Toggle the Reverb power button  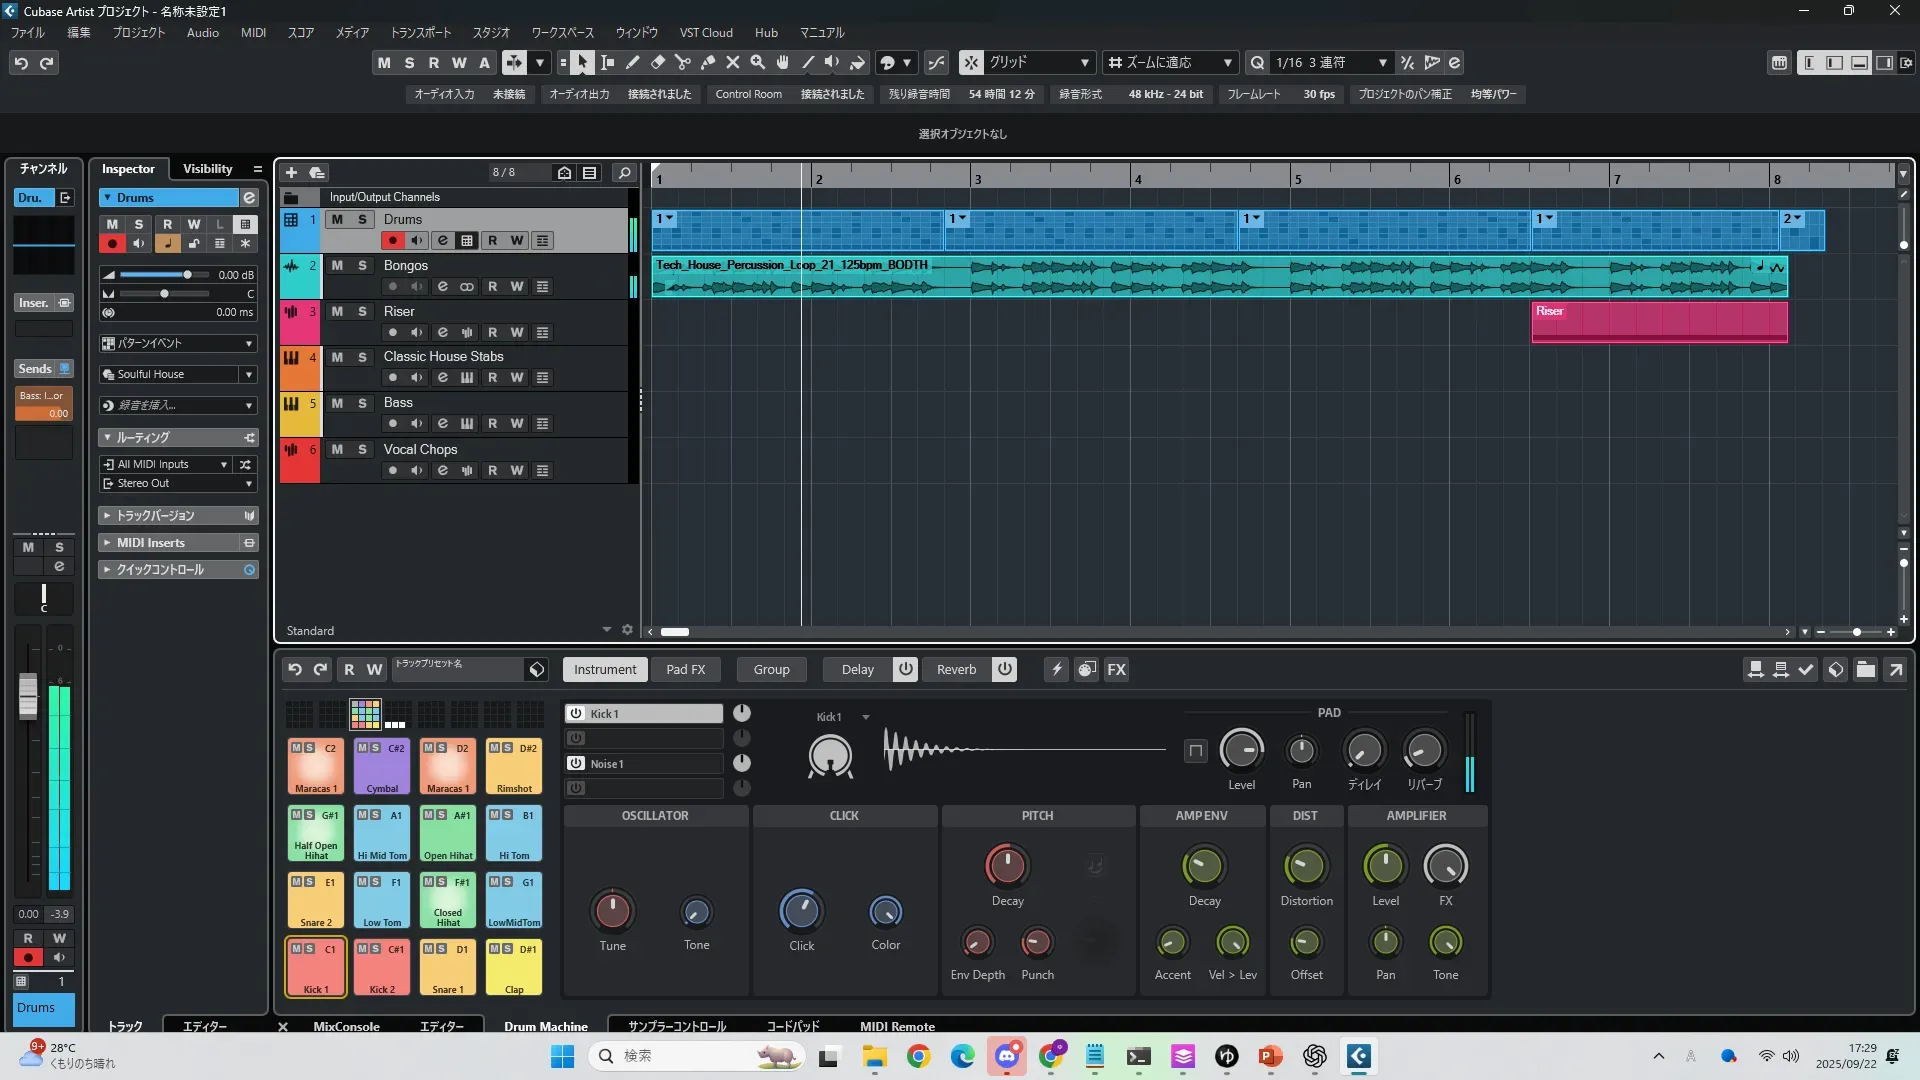[1005, 670]
